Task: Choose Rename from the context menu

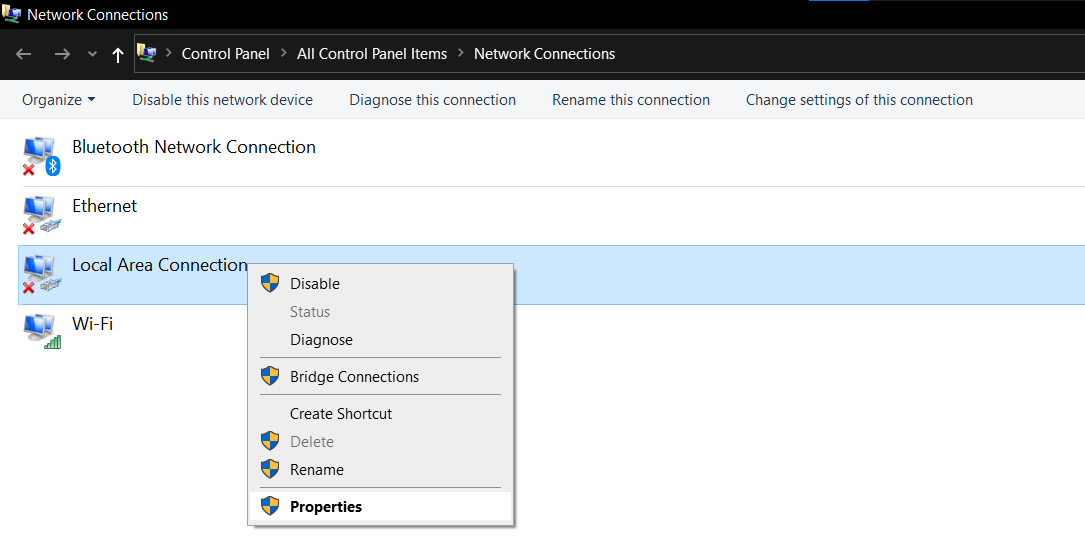Action: (x=381, y=469)
